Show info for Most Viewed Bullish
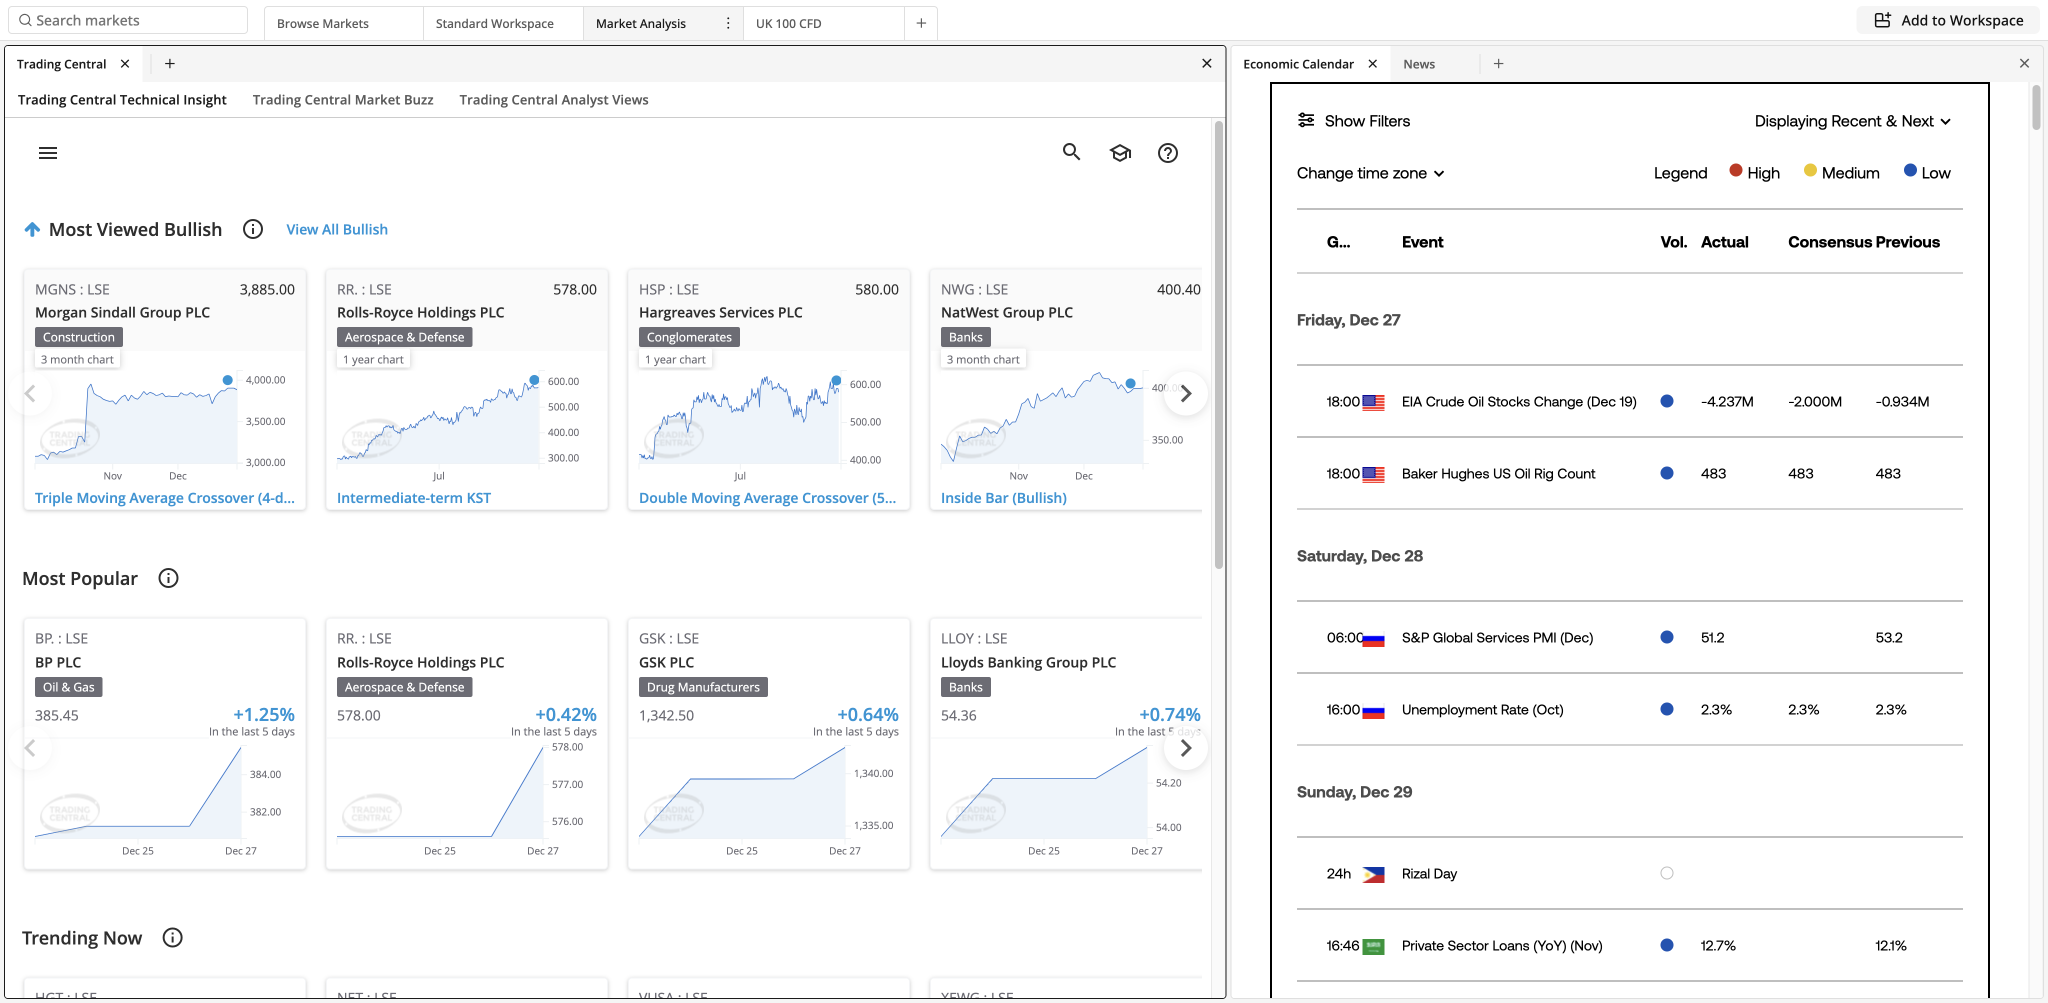 [253, 229]
